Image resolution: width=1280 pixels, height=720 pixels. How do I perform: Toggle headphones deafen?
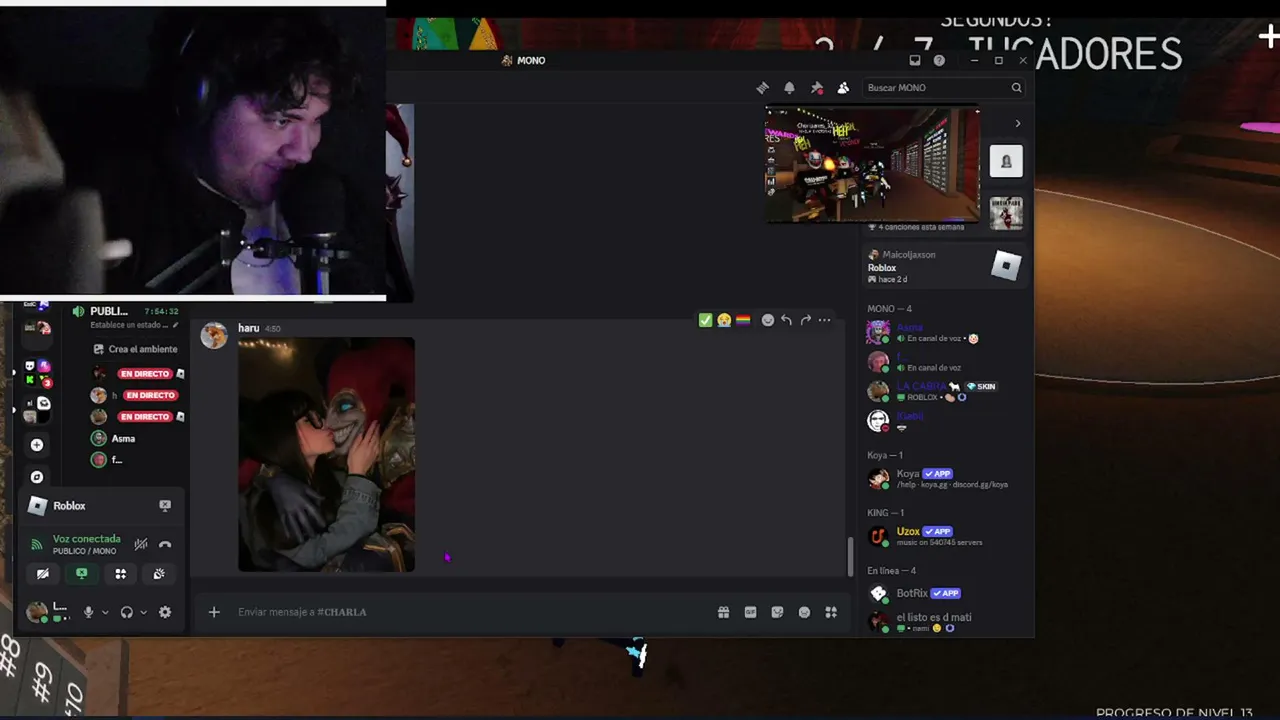click(127, 612)
